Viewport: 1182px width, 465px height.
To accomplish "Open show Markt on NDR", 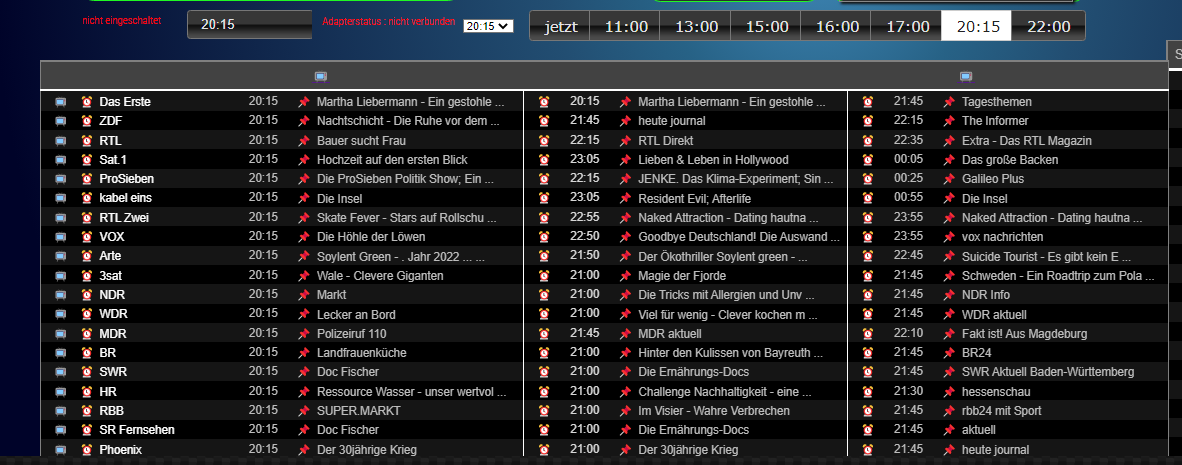I will tap(332, 295).
